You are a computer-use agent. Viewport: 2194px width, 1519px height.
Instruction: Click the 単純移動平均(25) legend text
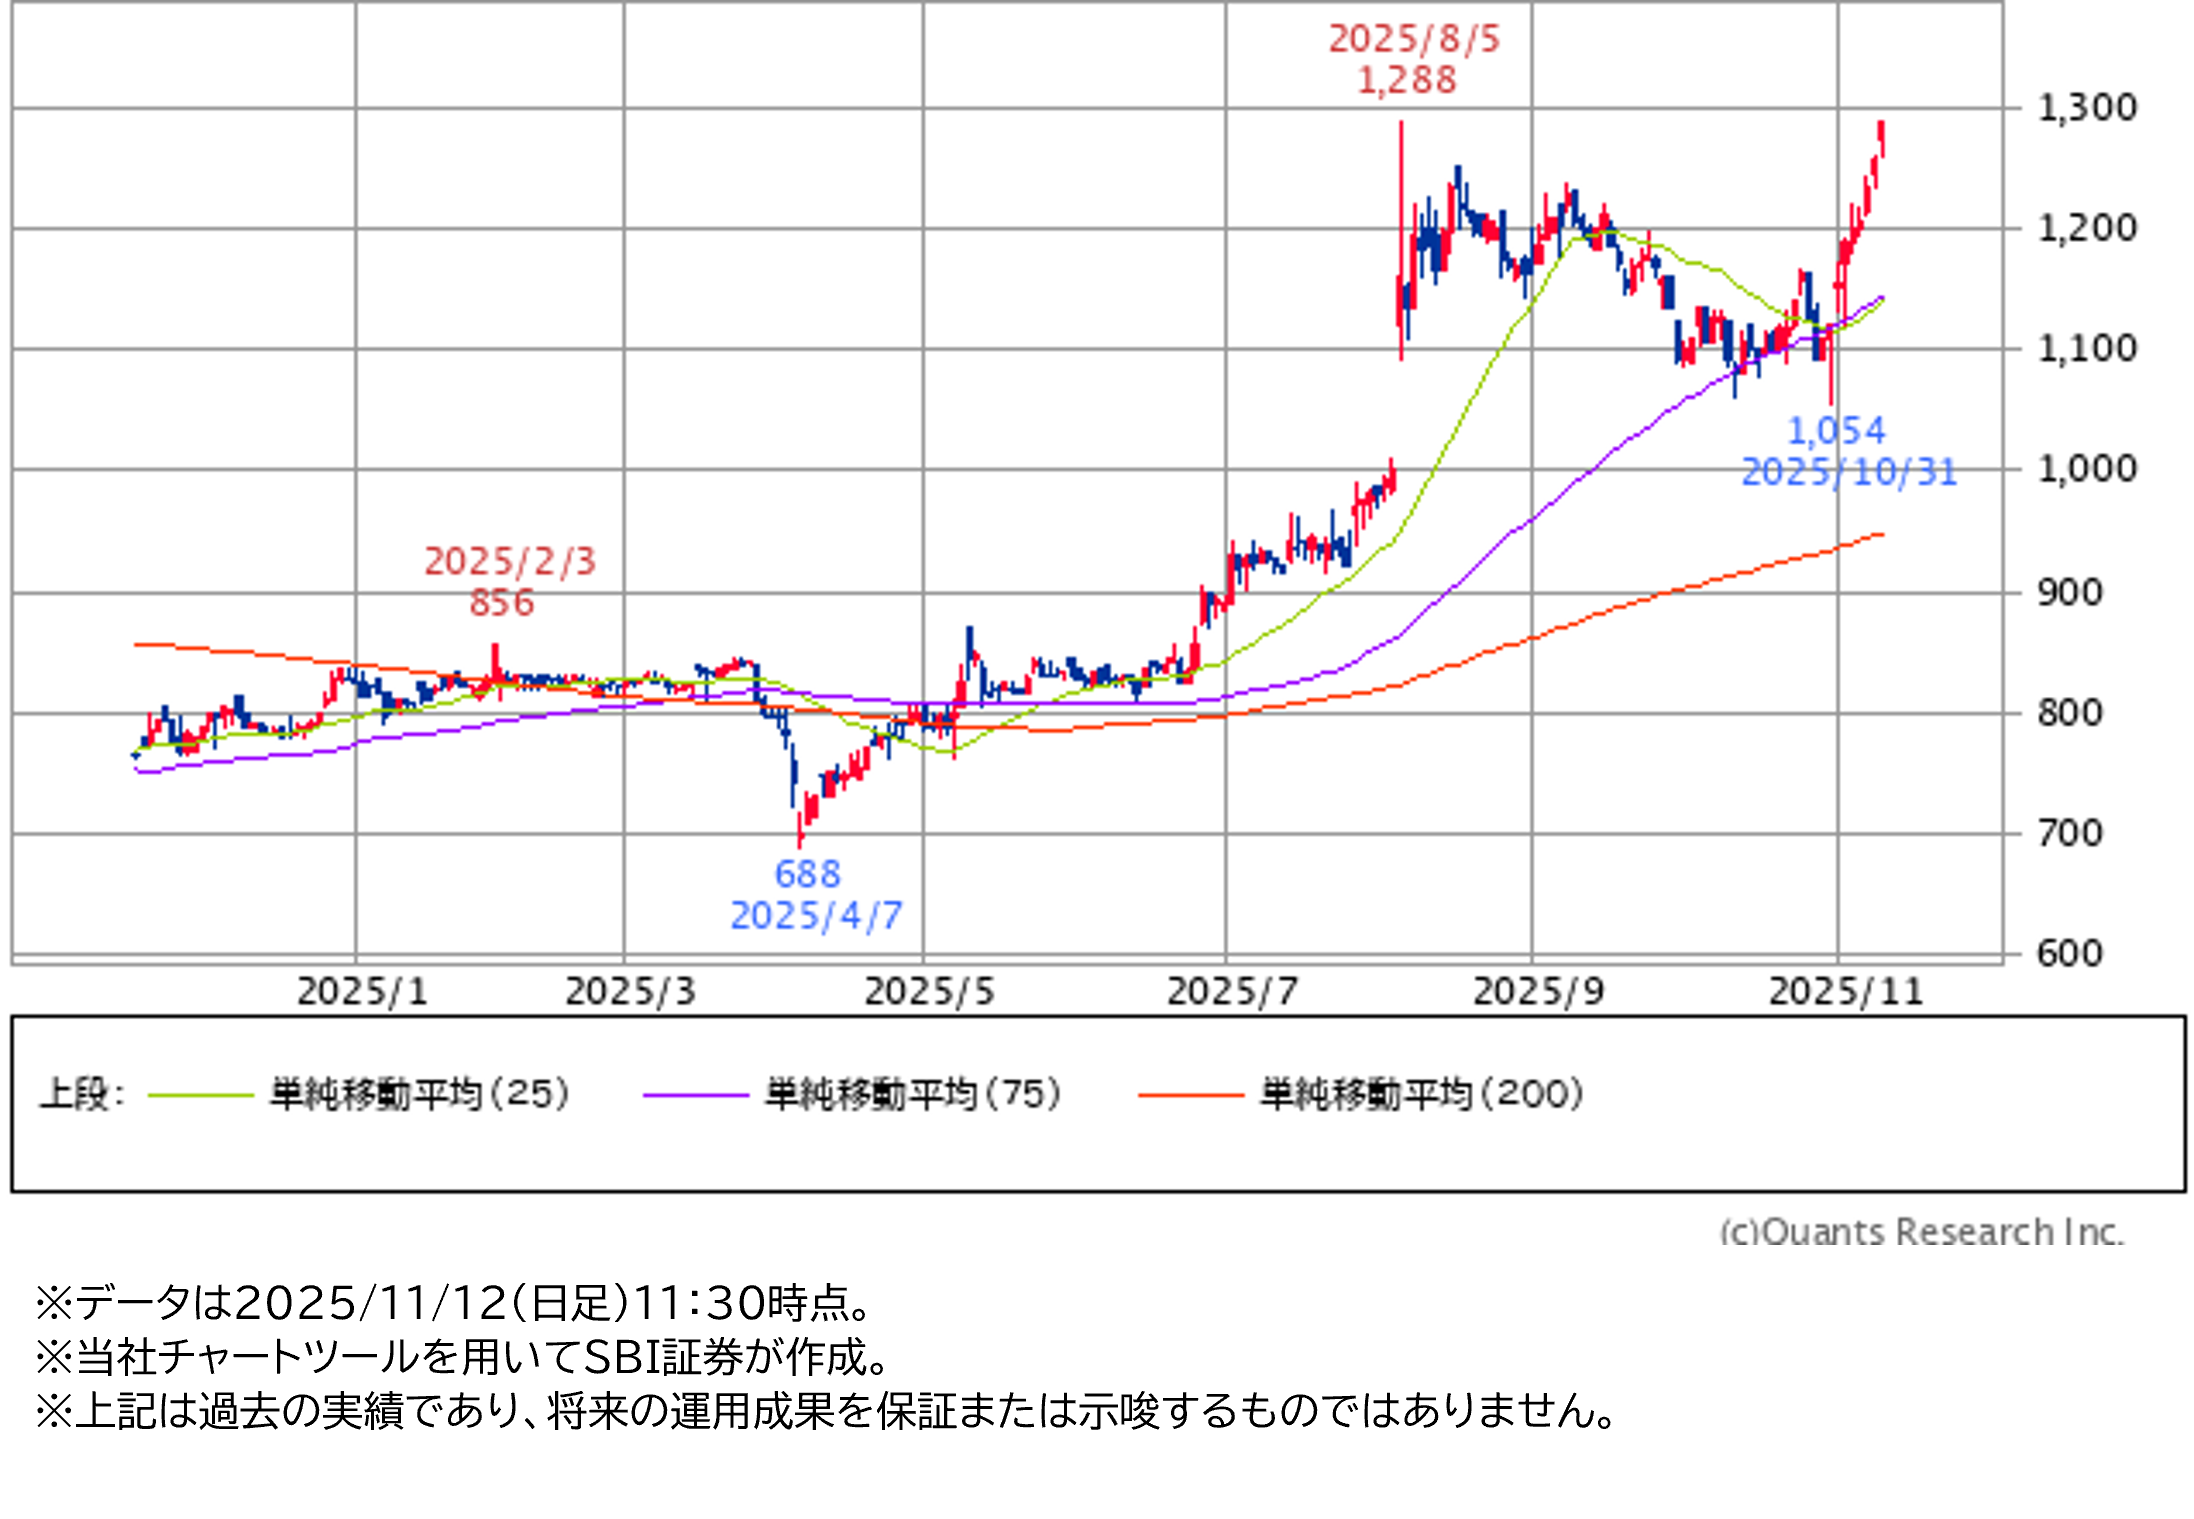click(419, 1094)
